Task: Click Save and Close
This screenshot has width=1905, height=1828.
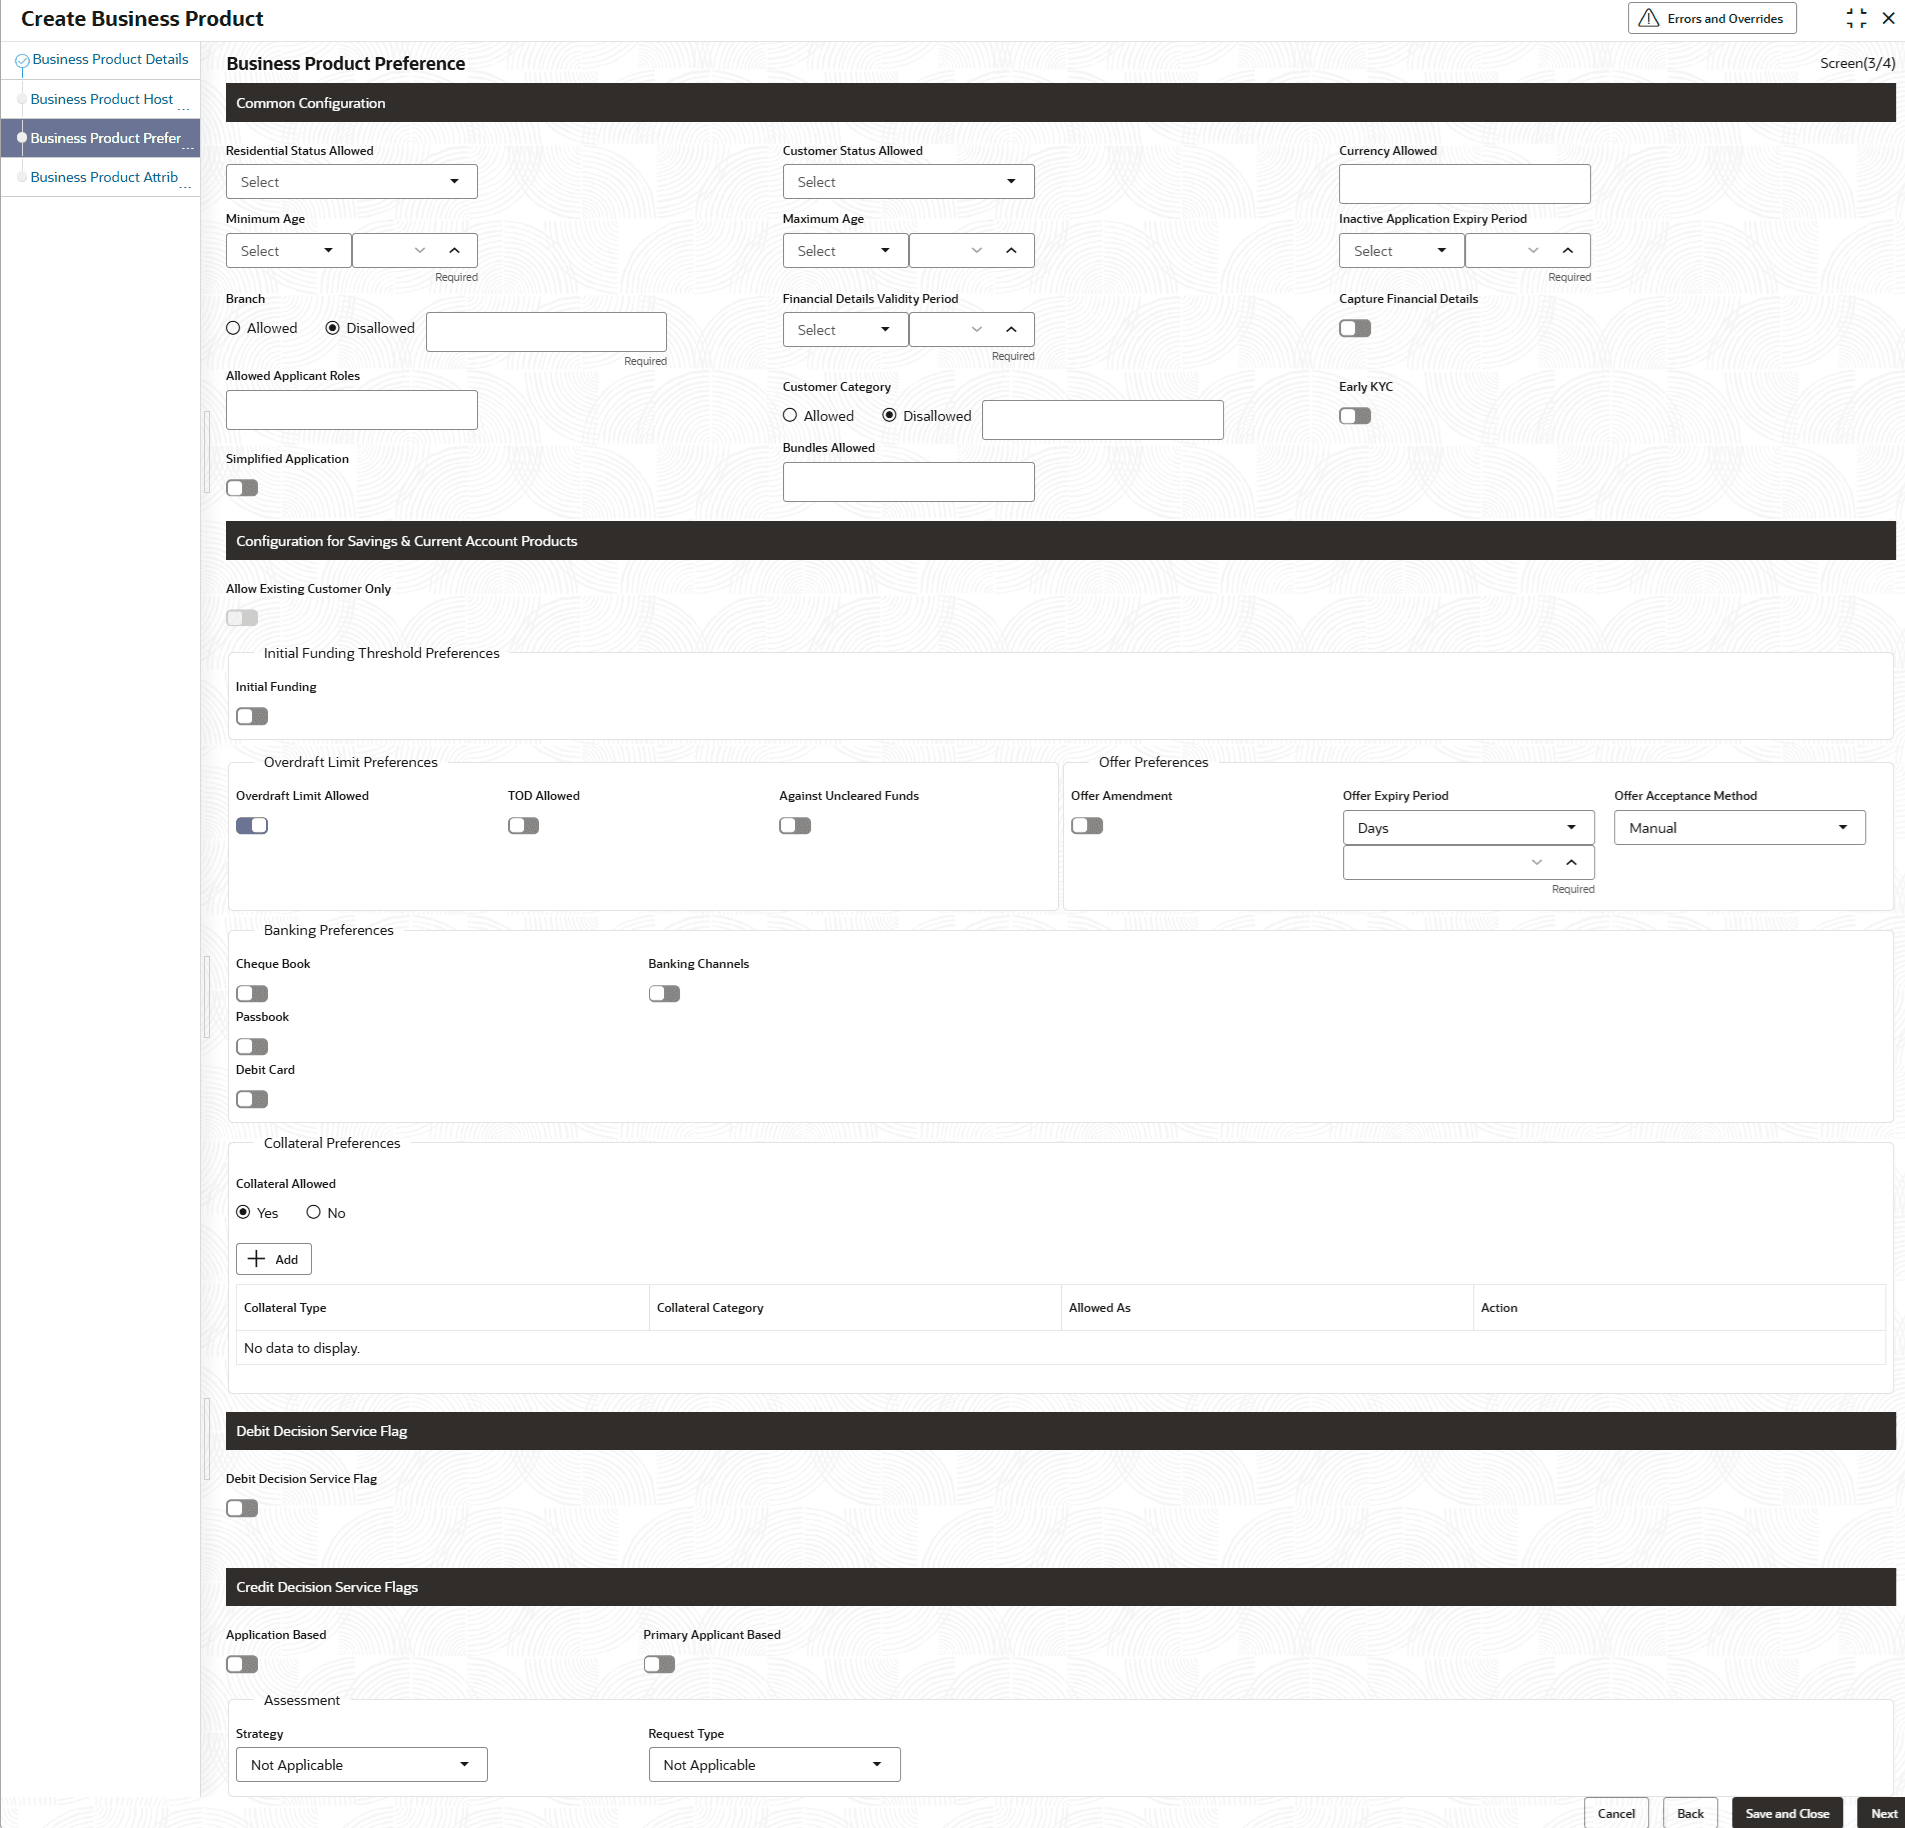Action: pyautogui.click(x=1787, y=1813)
